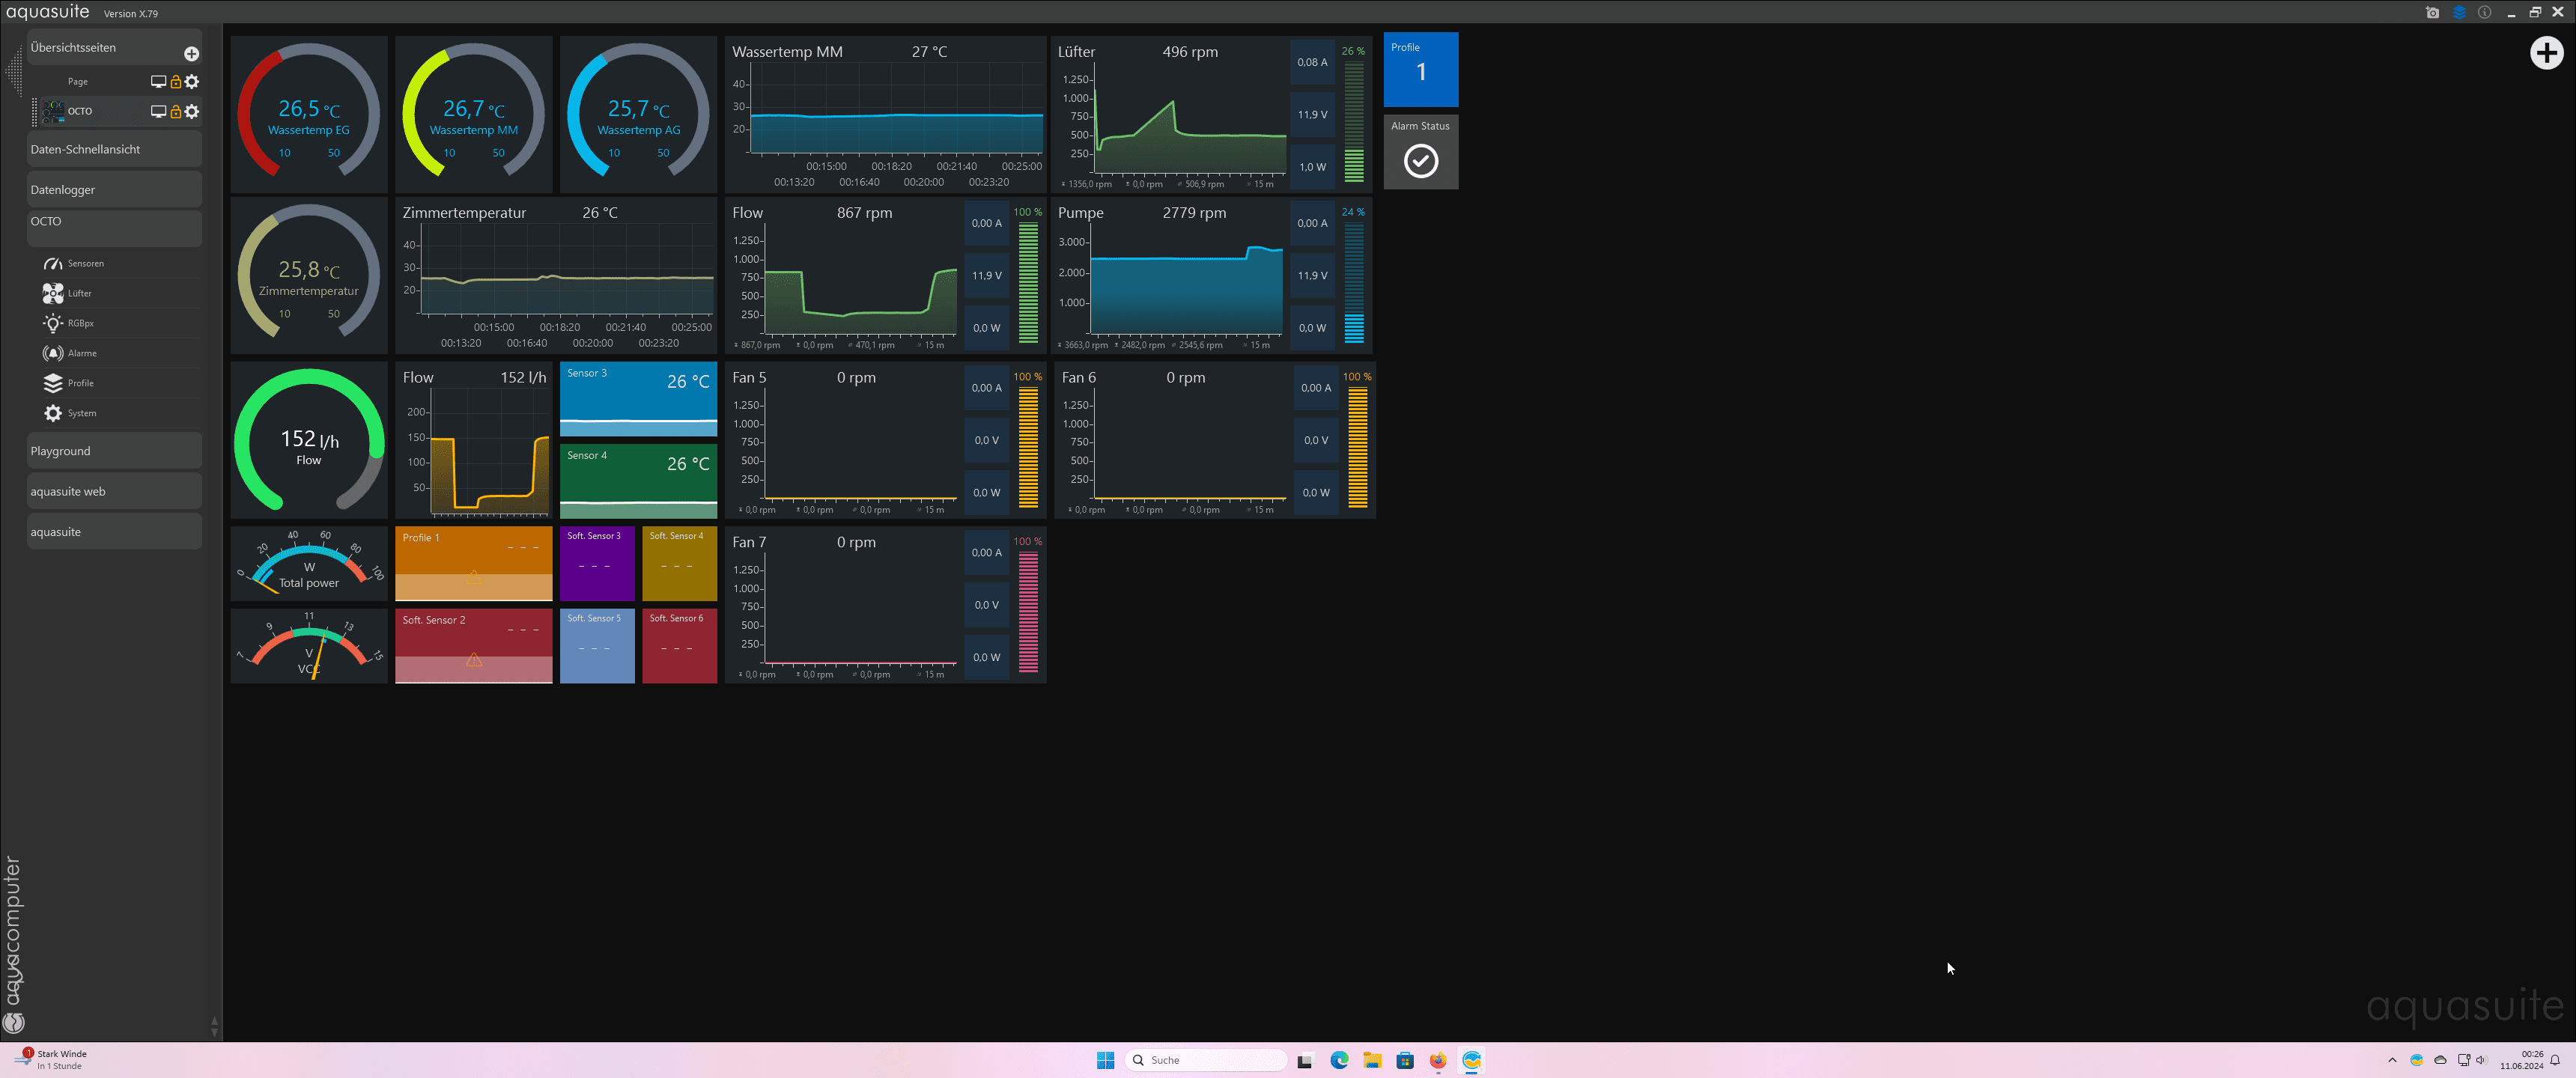
Task: Toggle desktop mode monitor icon for OCTO
Action: coord(158,112)
